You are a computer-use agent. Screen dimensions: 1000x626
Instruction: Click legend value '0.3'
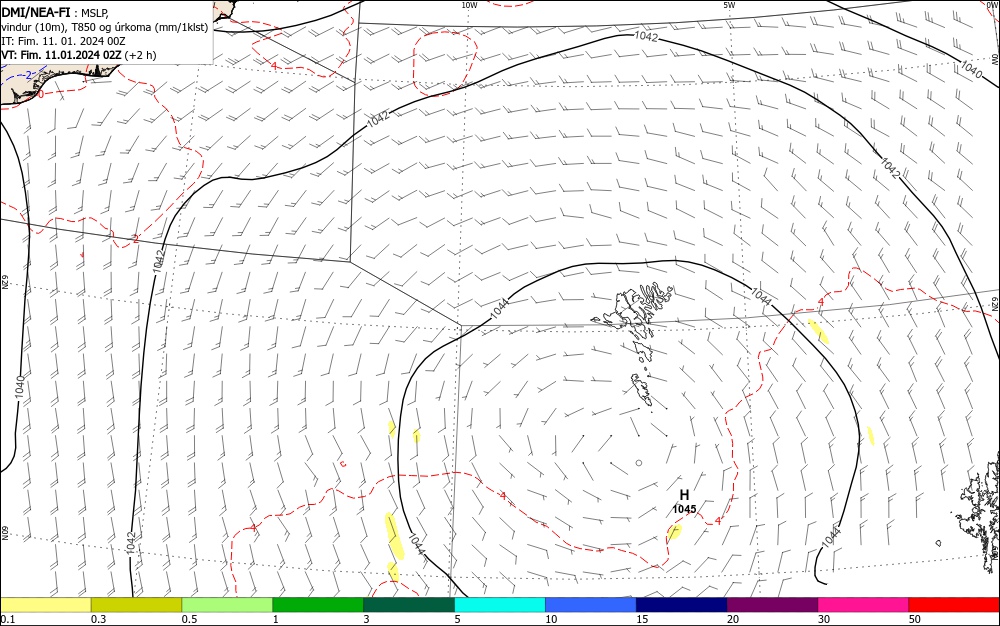[x=98, y=619]
